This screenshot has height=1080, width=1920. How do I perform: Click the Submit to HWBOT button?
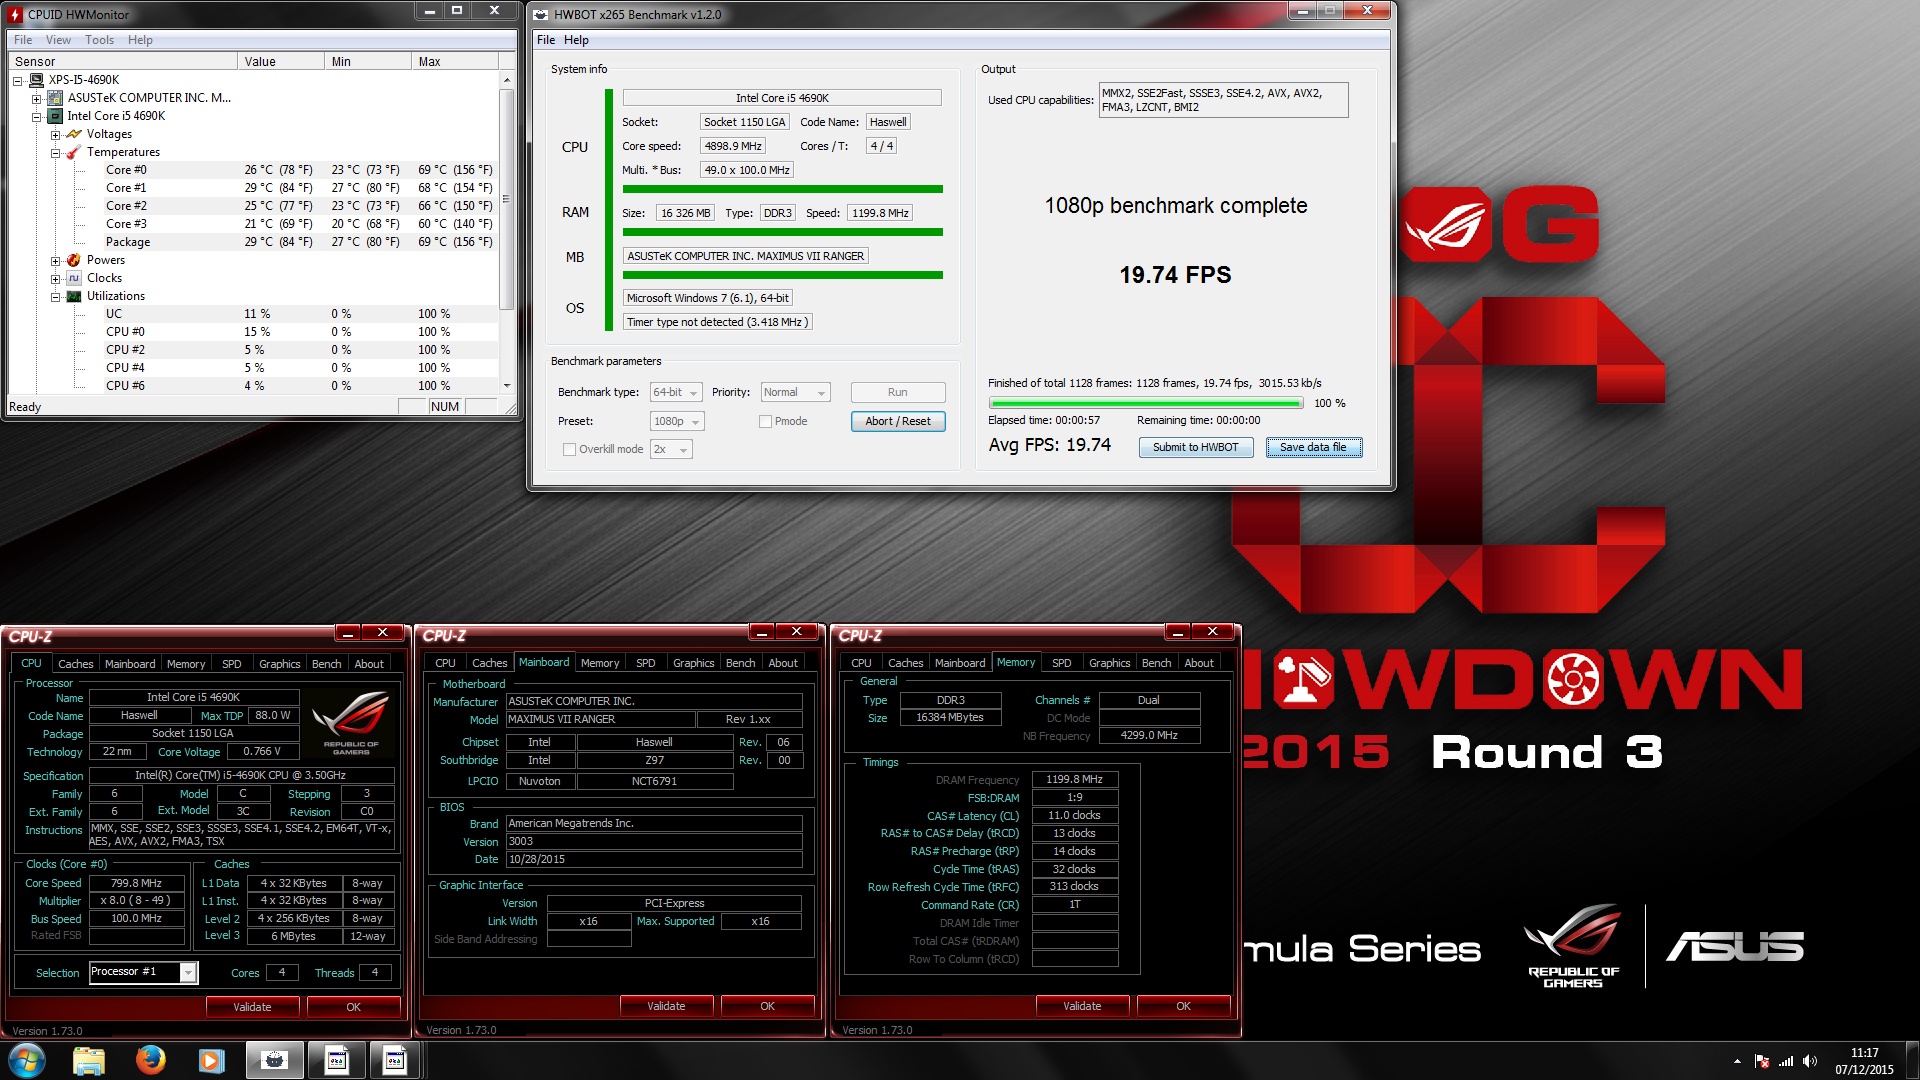[1196, 448]
